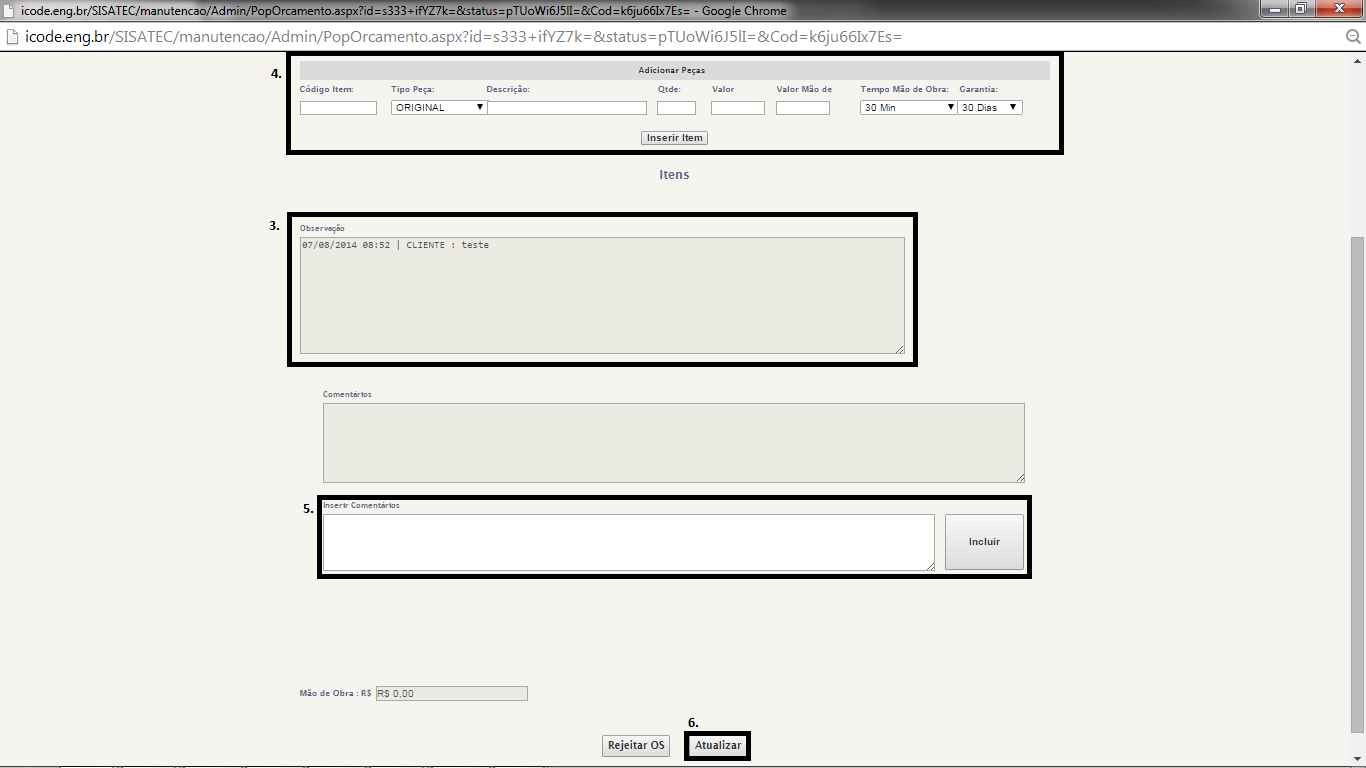The image size is (1366, 768).
Task: Maximize the Chrome popup window
Action: tap(1300, 9)
